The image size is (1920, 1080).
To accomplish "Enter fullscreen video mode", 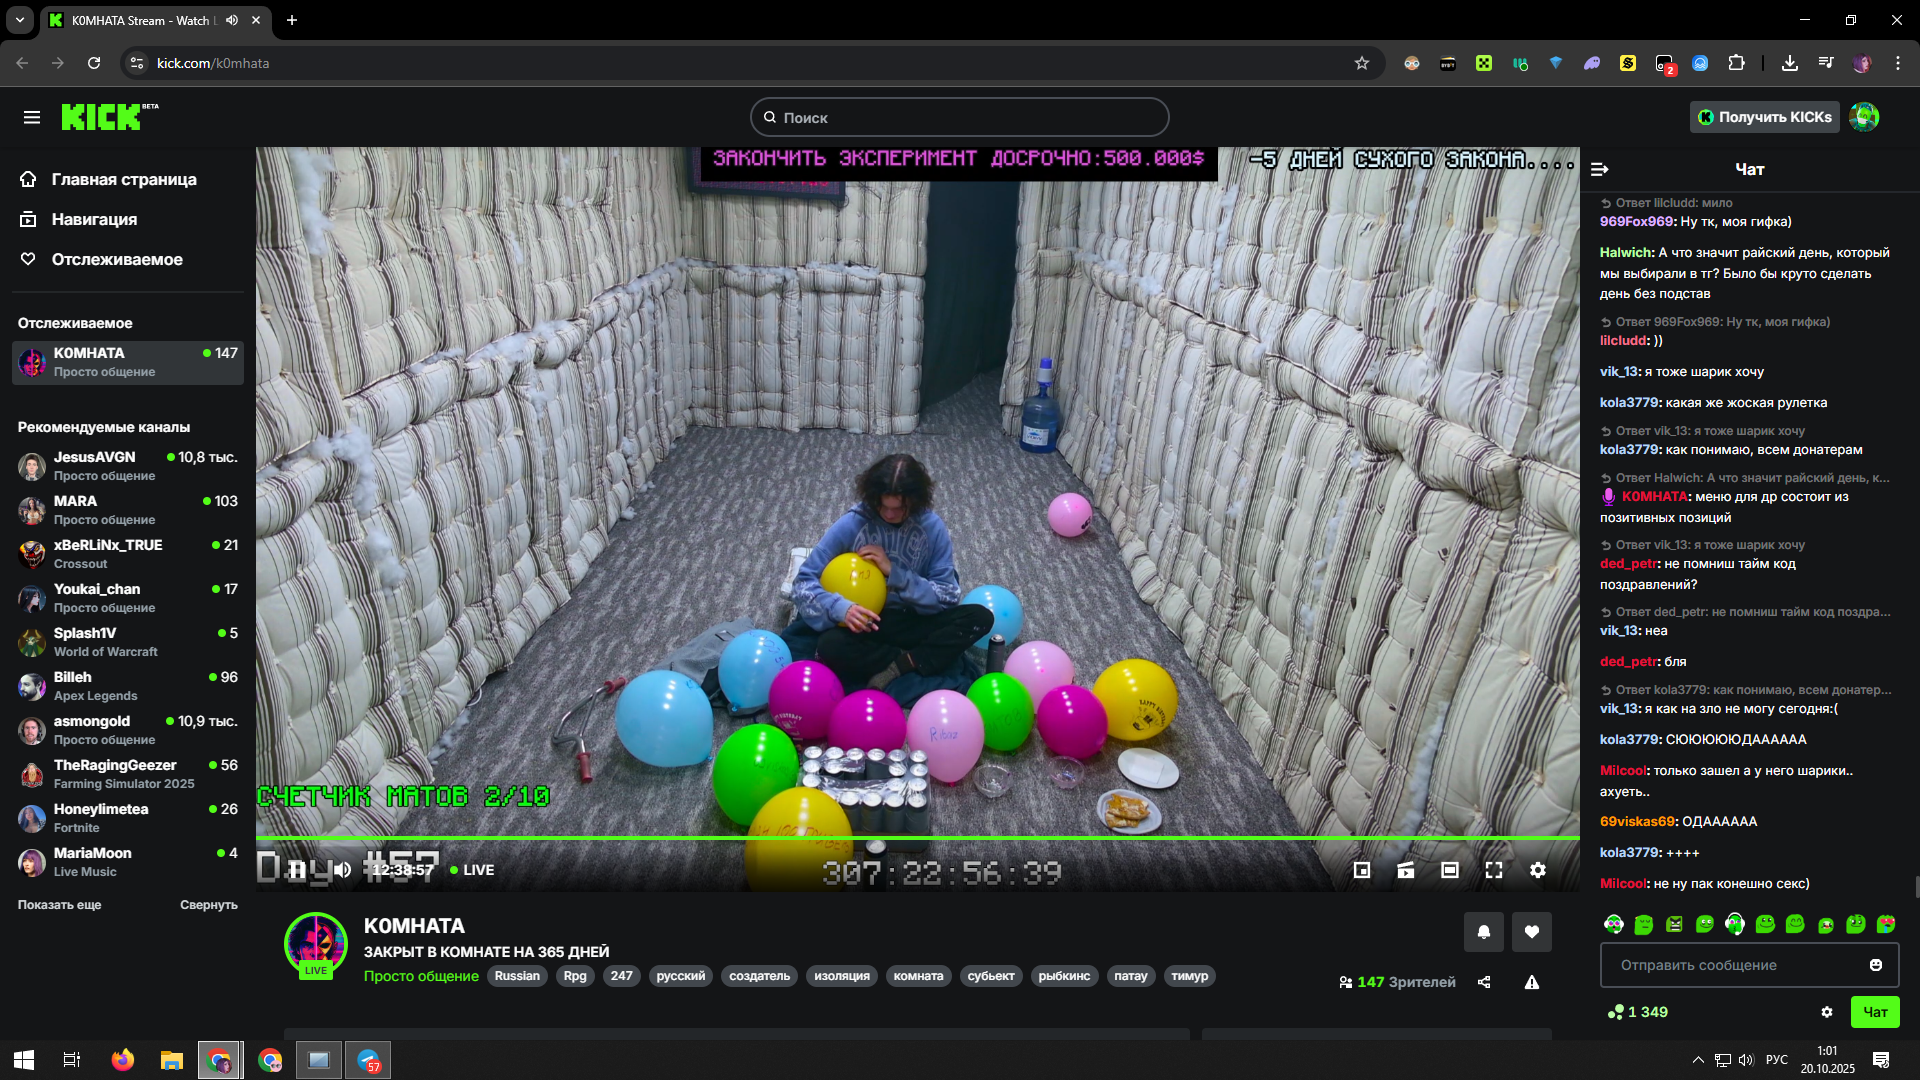I will [1494, 870].
